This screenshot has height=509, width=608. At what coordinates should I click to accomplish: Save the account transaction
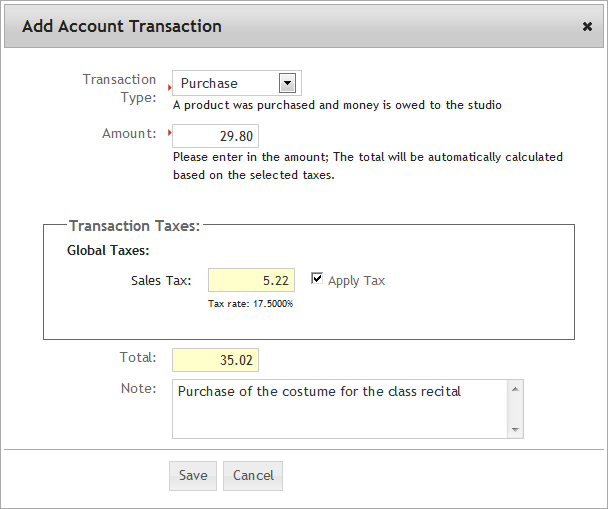pos(193,476)
